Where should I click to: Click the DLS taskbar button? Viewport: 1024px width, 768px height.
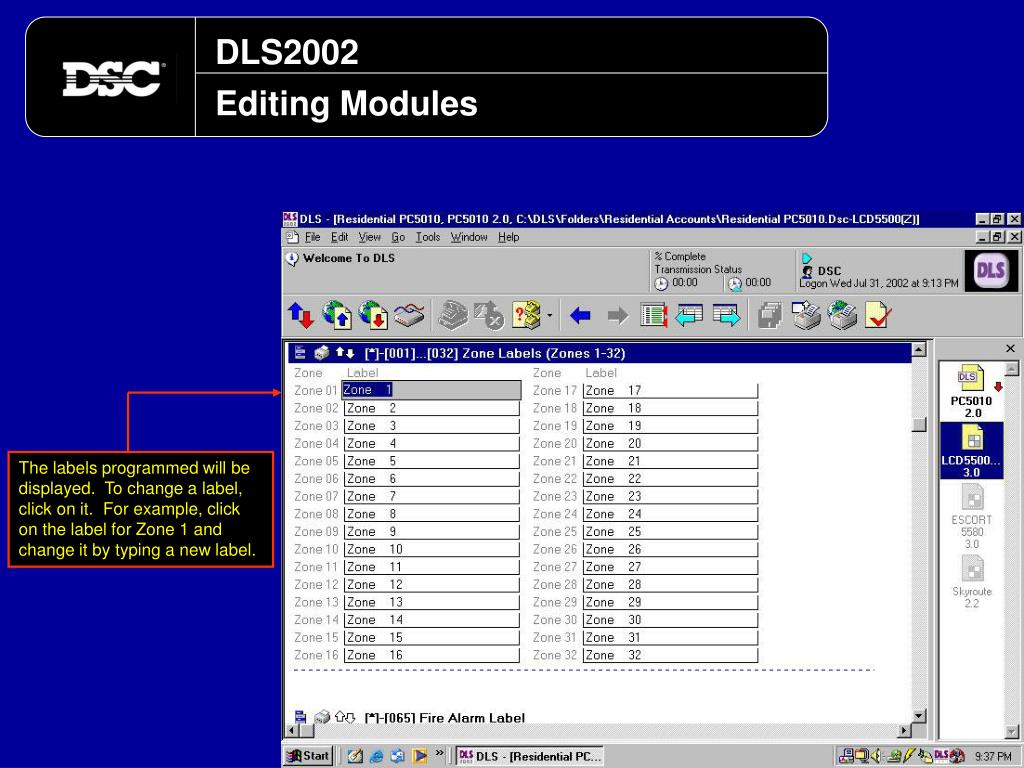coord(530,756)
